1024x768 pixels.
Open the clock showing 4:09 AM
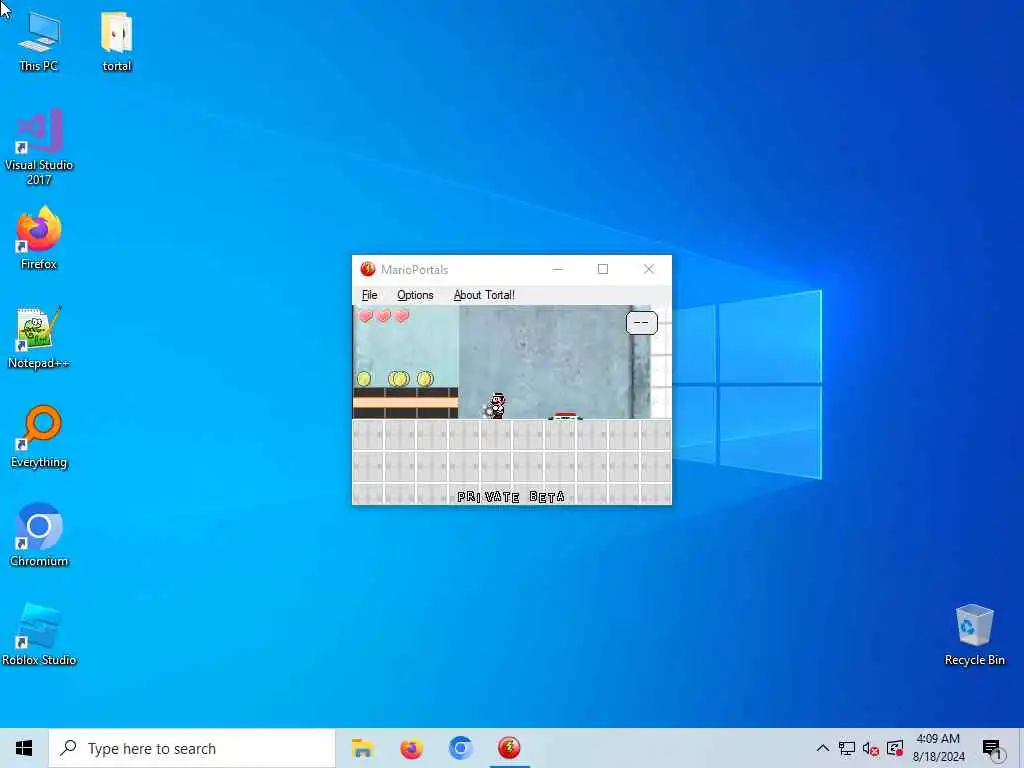click(938, 748)
